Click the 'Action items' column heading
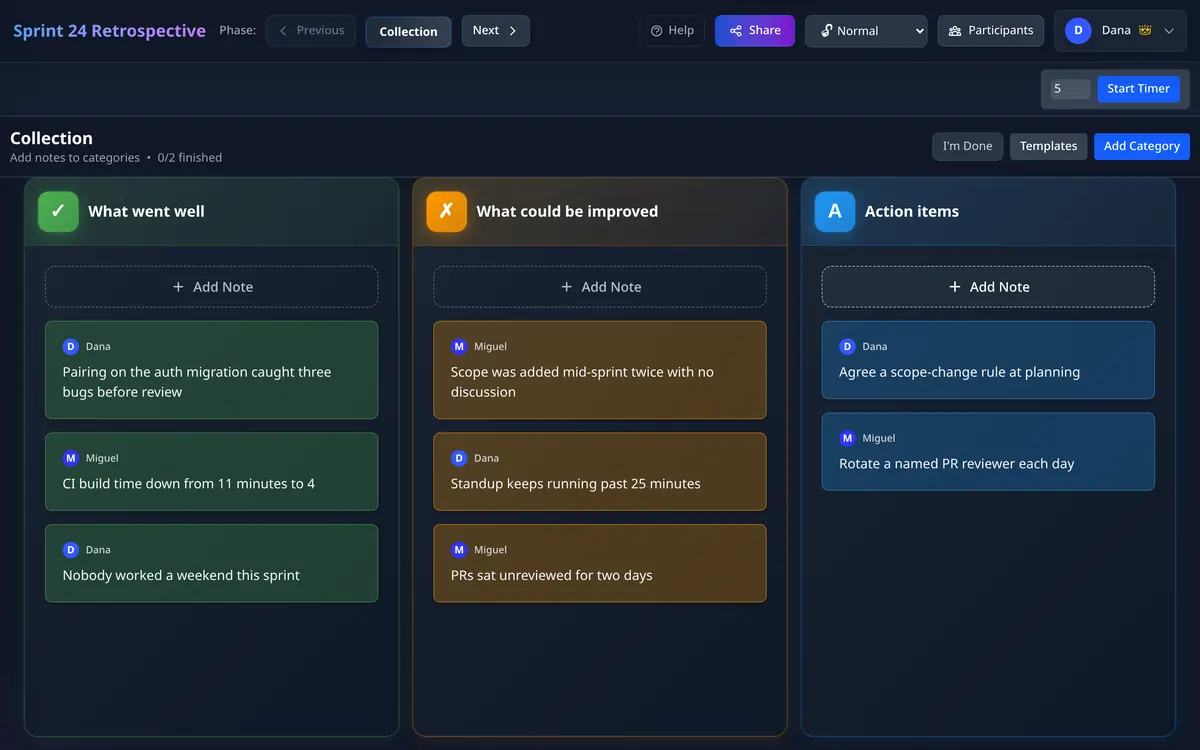The height and width of the screenshot is (750, 1200). (x=912, y=211)
